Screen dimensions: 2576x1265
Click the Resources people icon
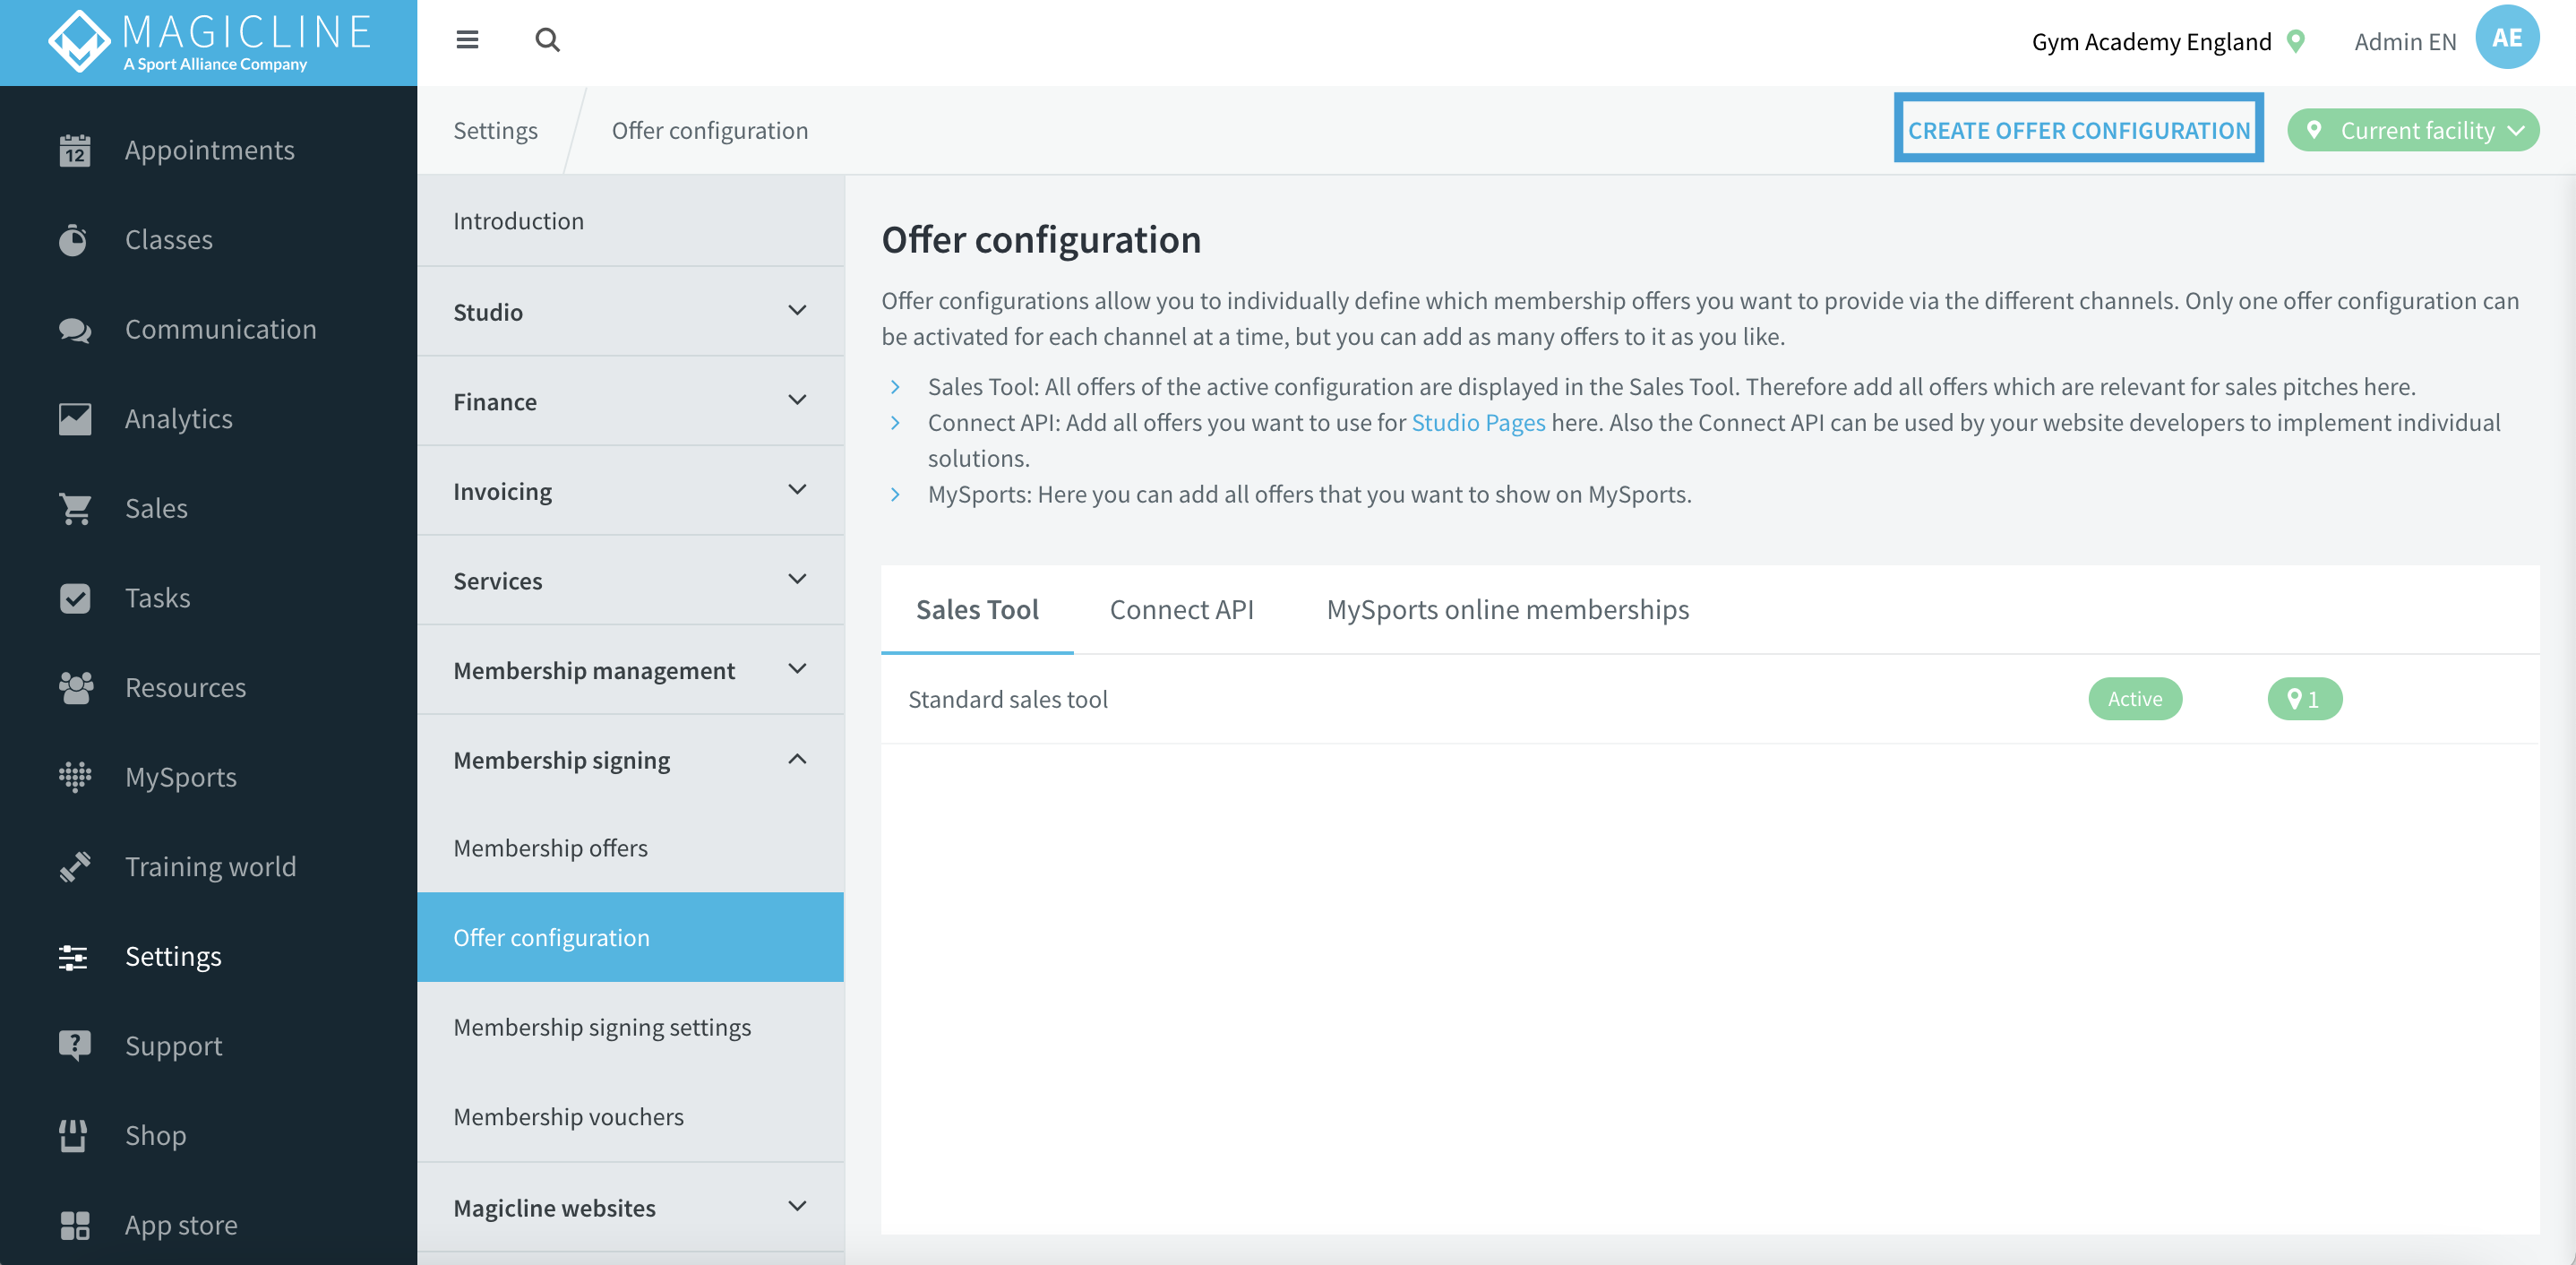tap(76, 688)
